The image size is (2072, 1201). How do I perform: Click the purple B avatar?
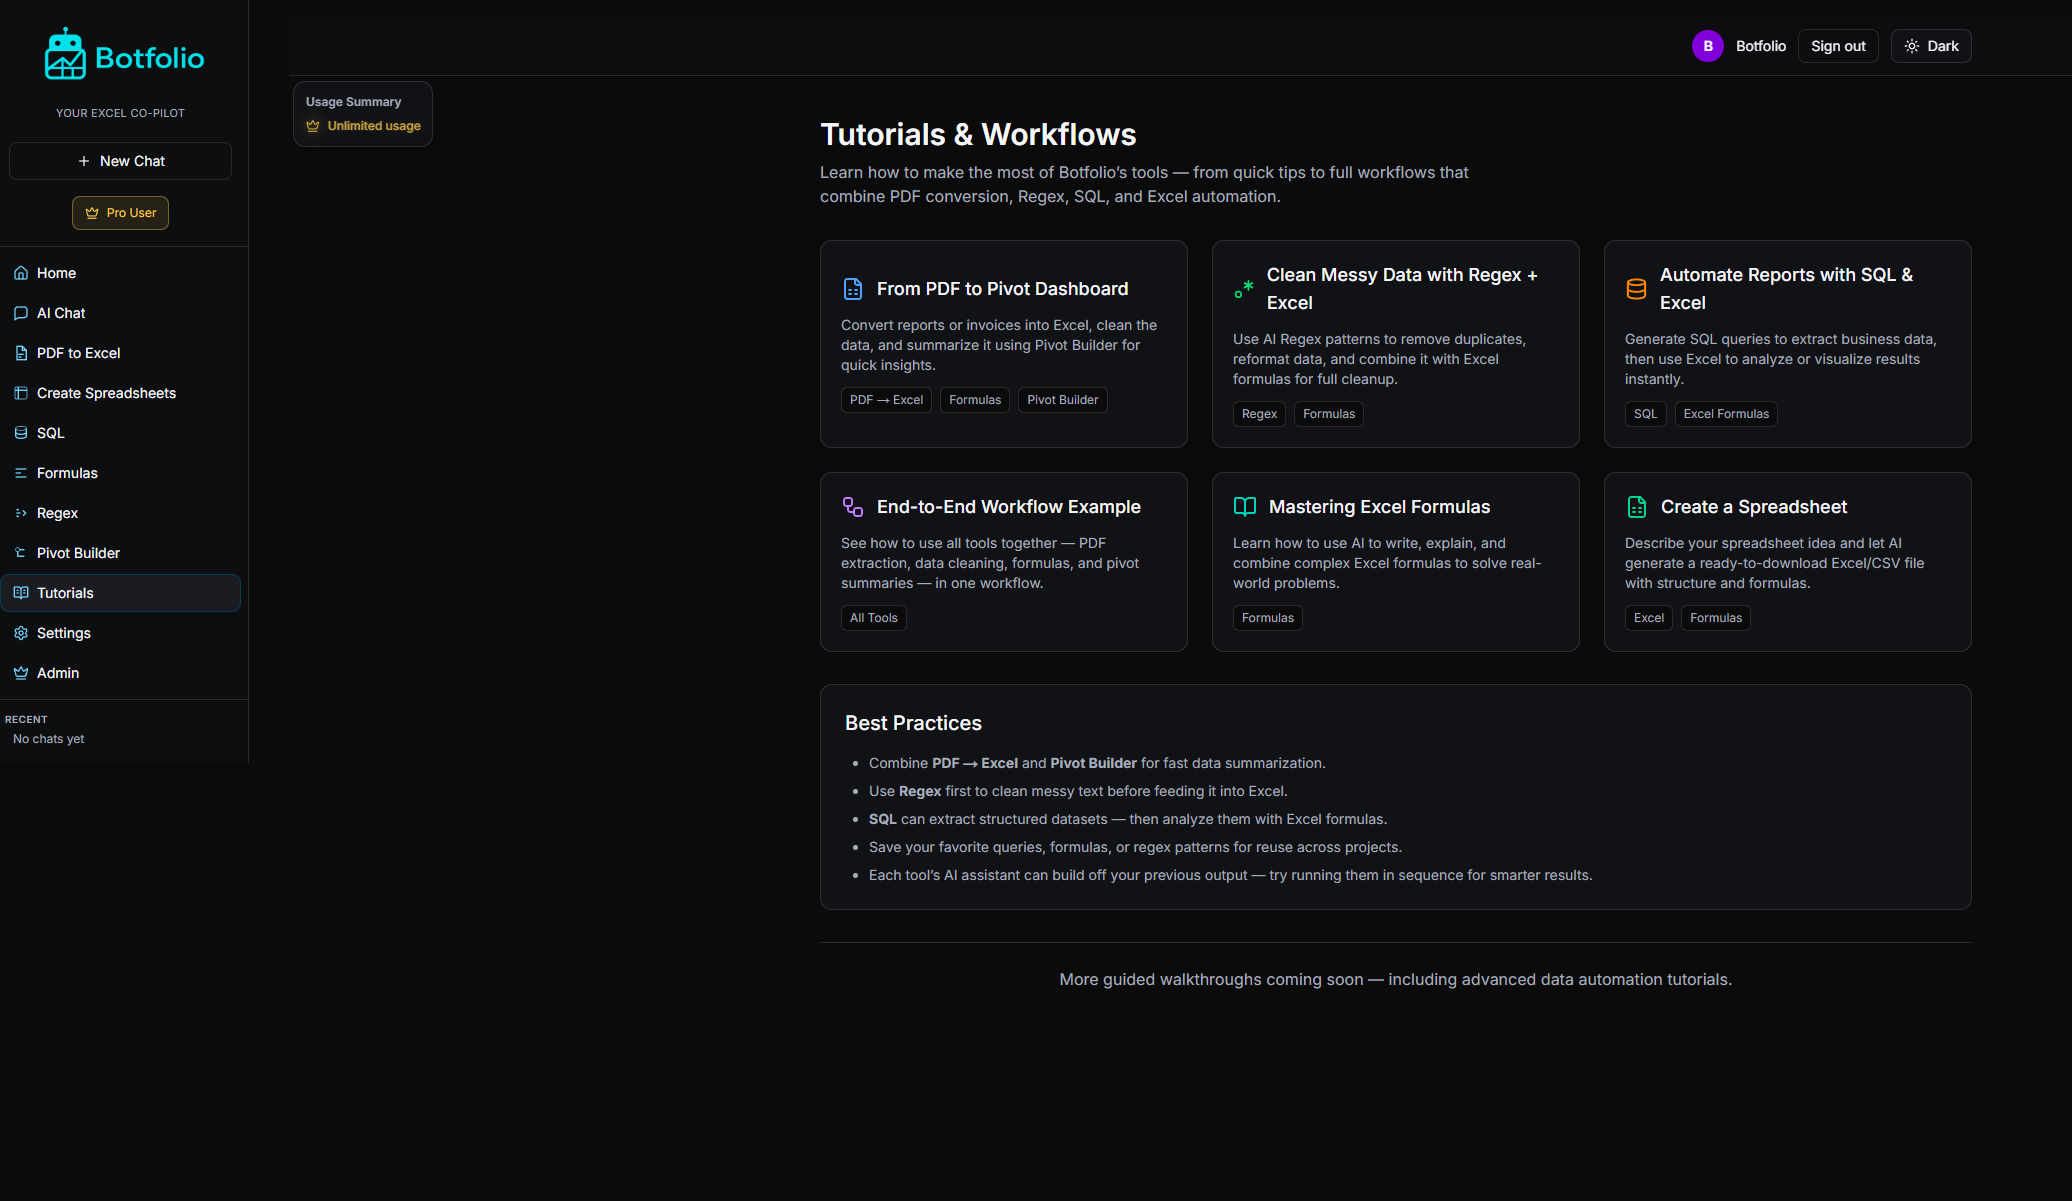(x=1707, y=45)
